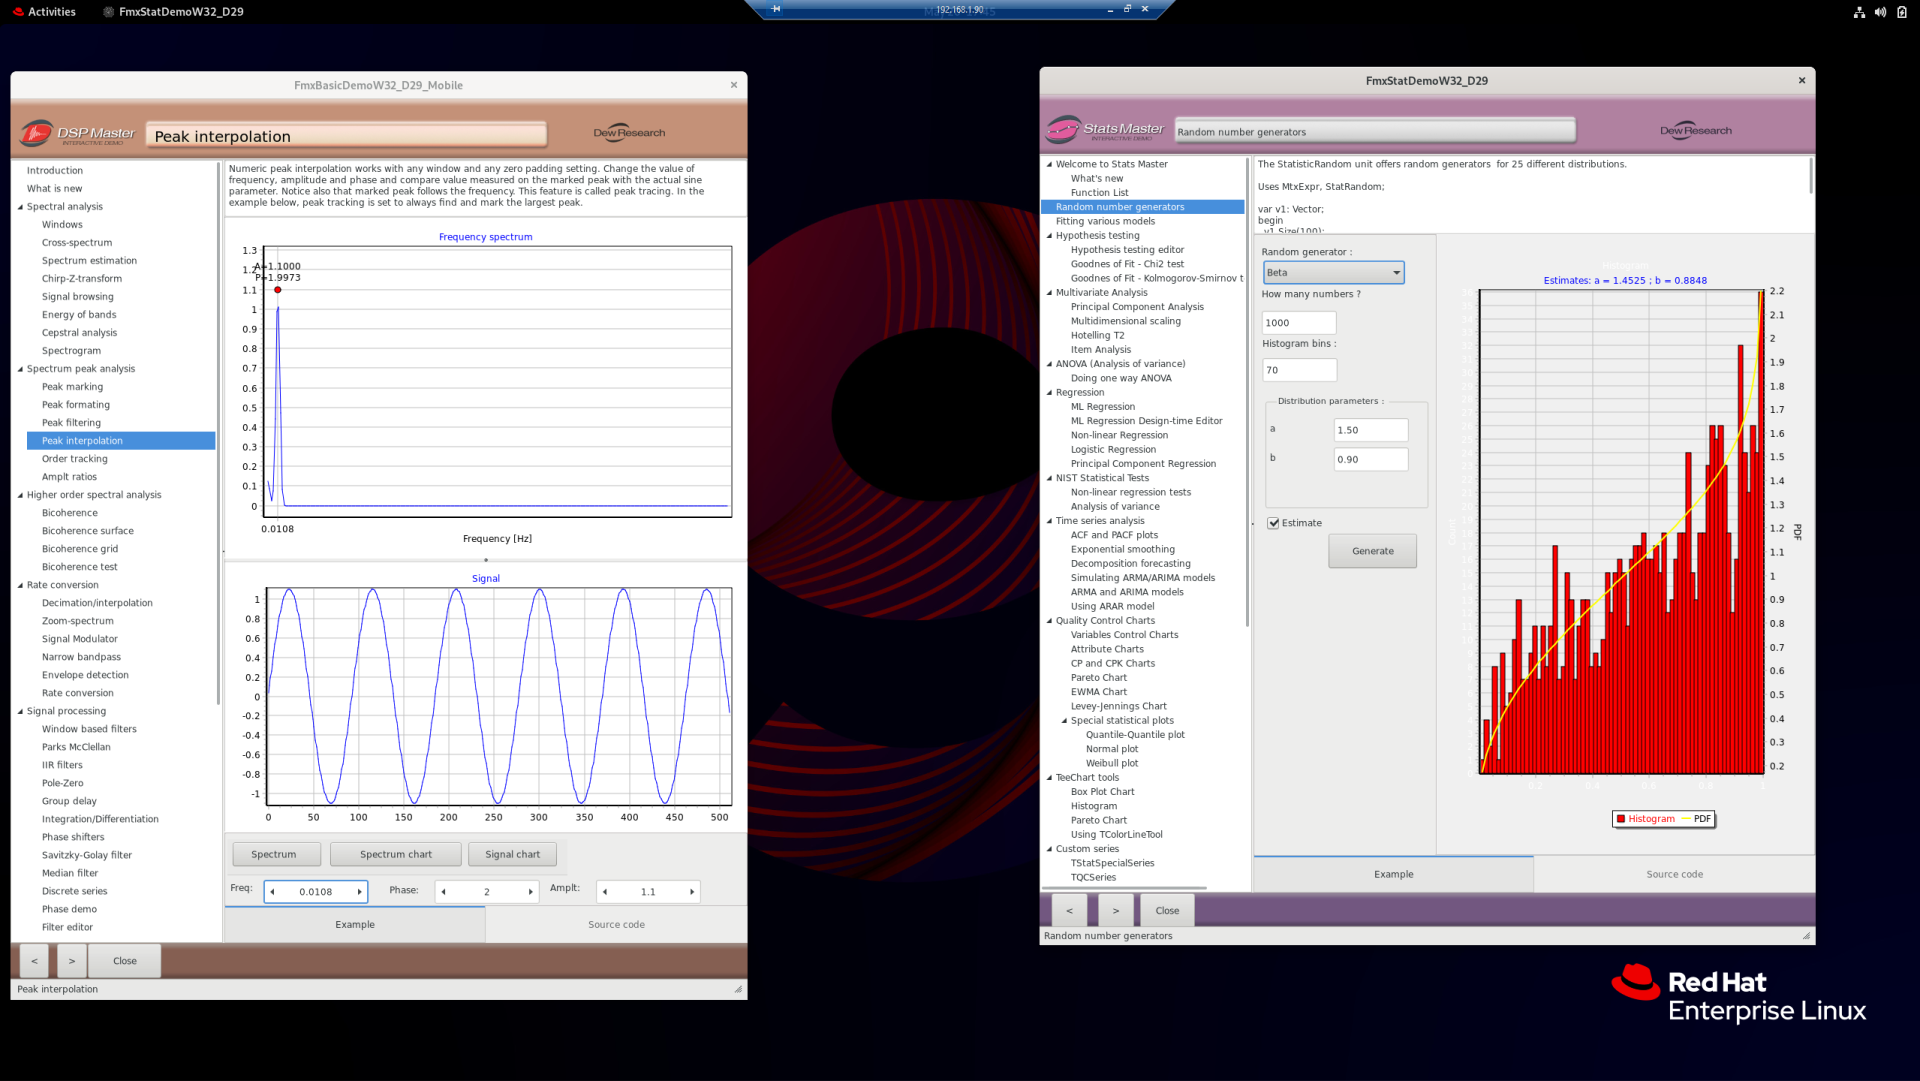Viewport: 1920px width, 1081px height.
Task: Collapse Special statistical plots node
Action: point(1064,721)
